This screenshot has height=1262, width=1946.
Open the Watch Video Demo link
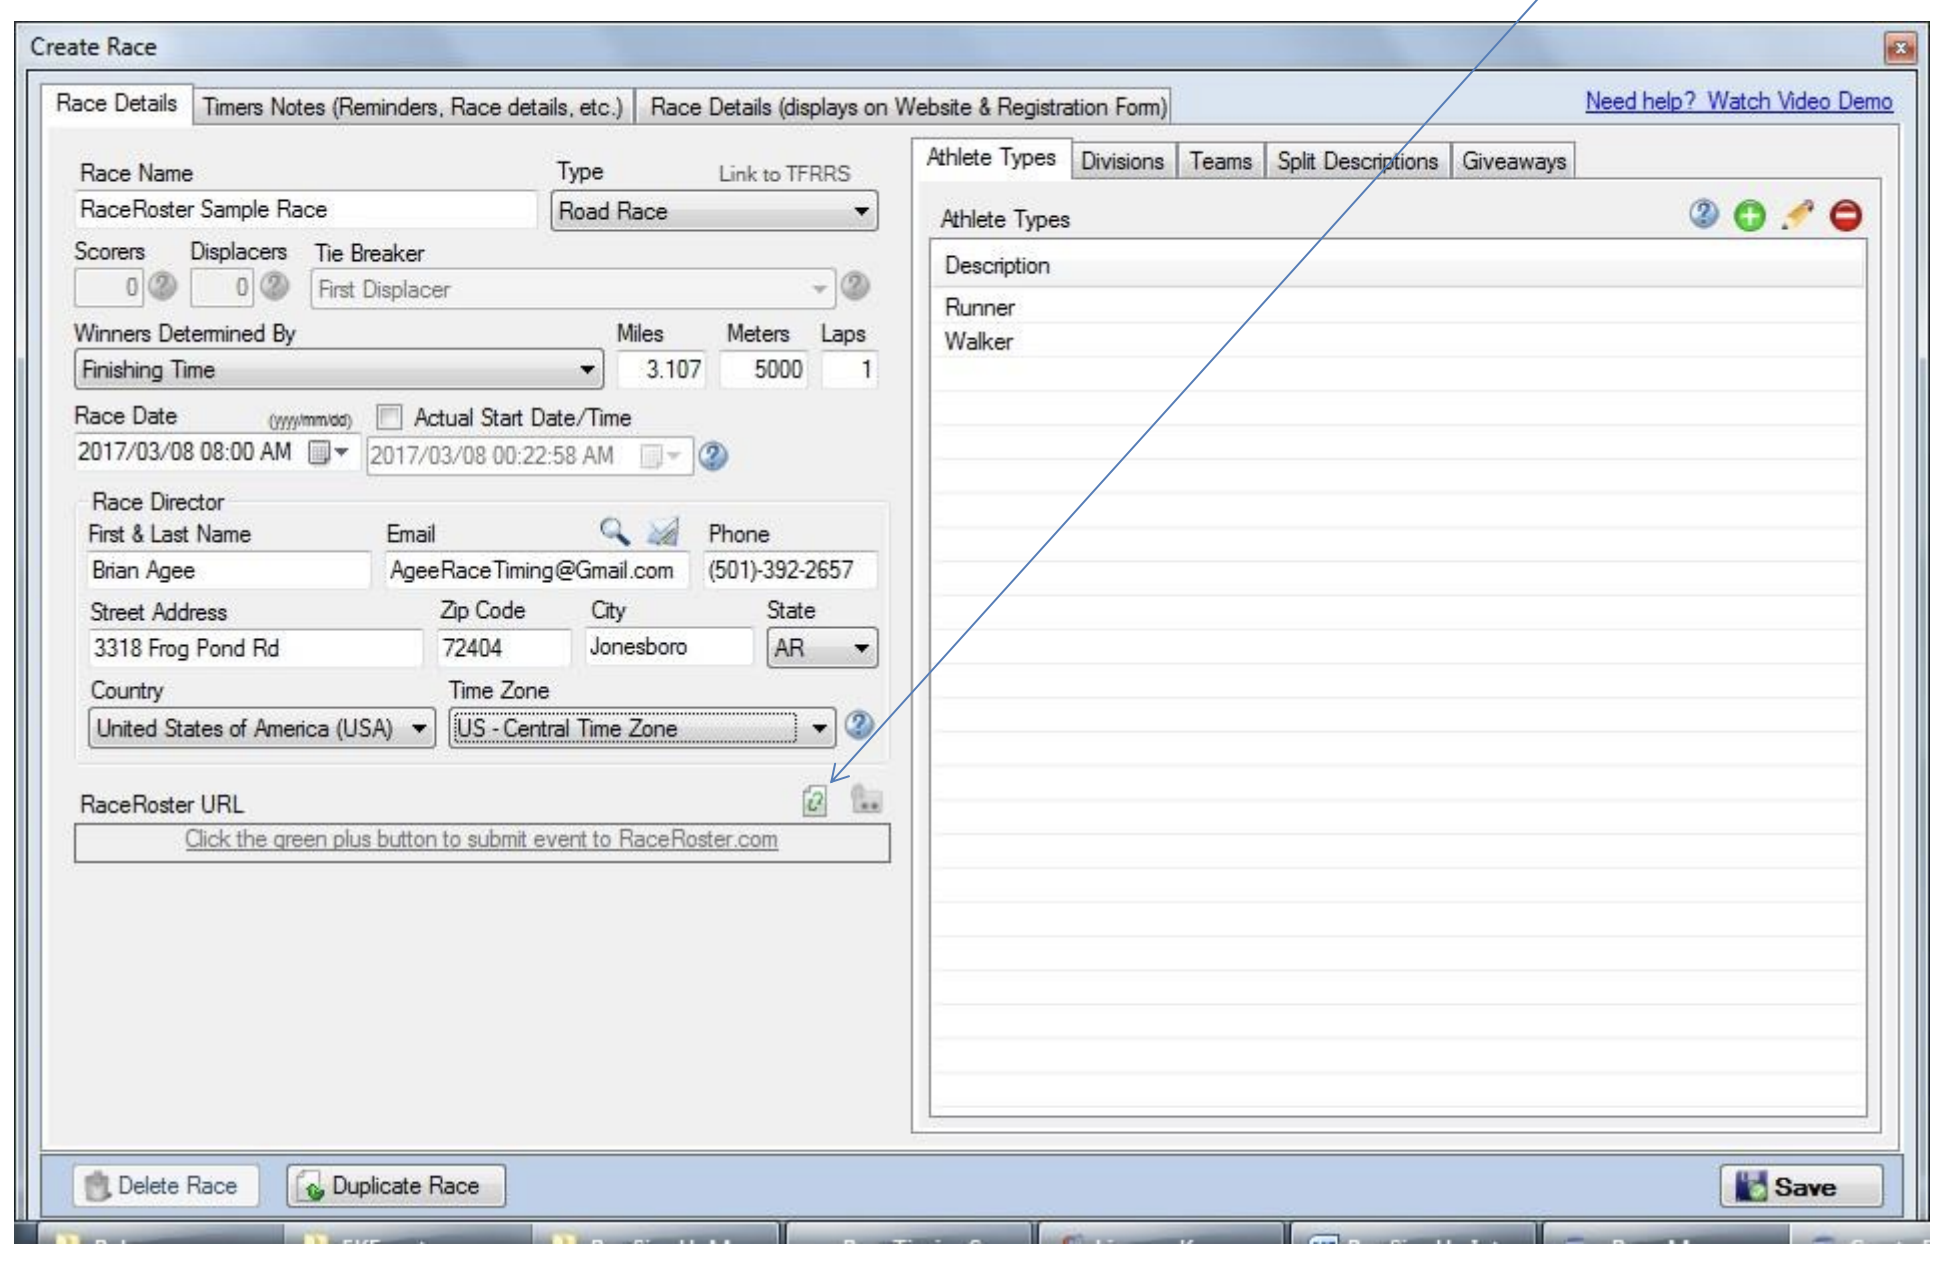pyautogui.click(x=1738, y=101)
